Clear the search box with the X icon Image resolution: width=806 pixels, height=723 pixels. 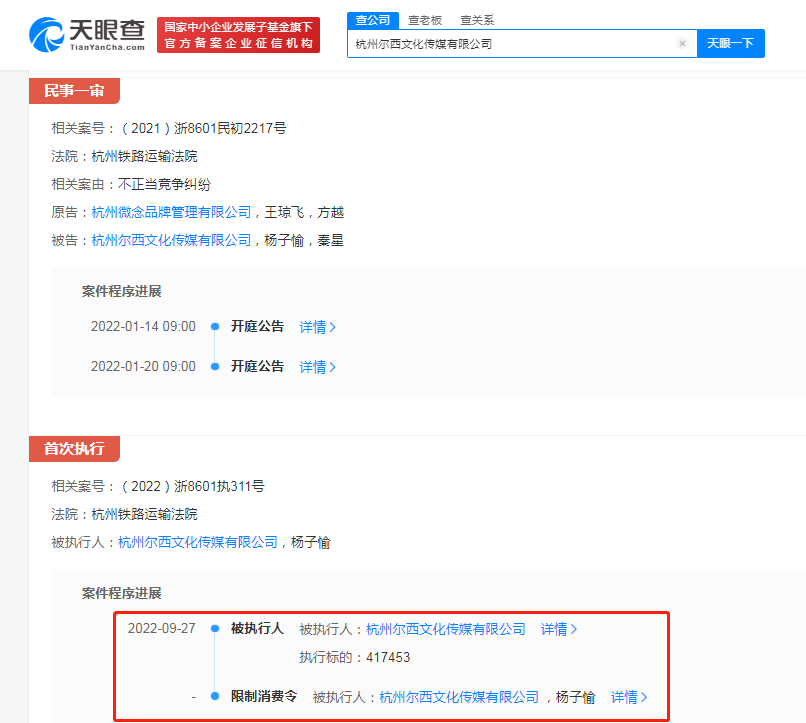coord(682,44)
